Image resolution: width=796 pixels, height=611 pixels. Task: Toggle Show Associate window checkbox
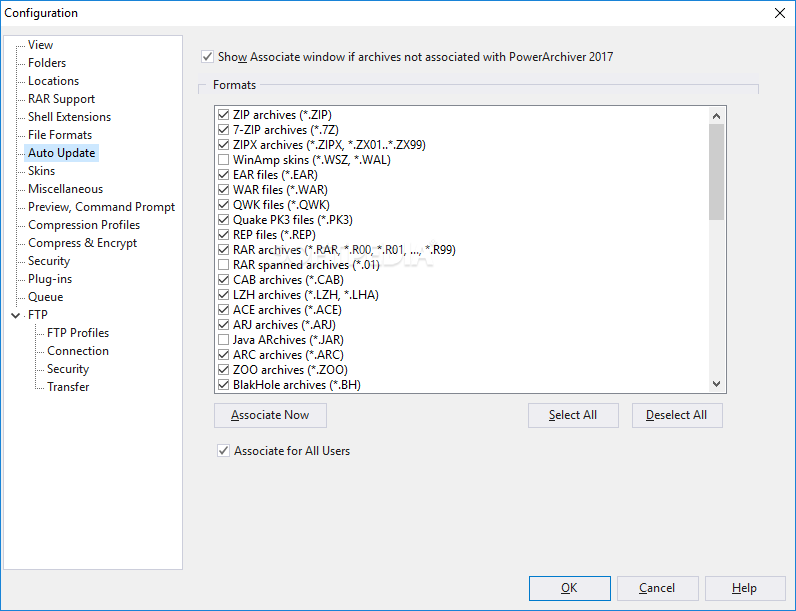[207, 57]
